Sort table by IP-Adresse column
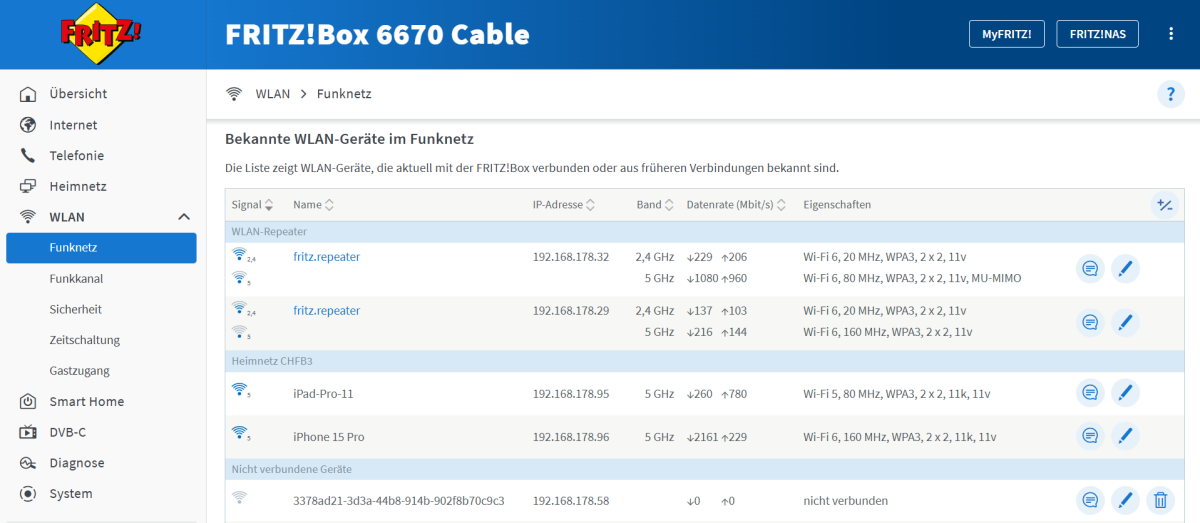Viewport: 1200px width, 523px height. (x=564, y=205)
